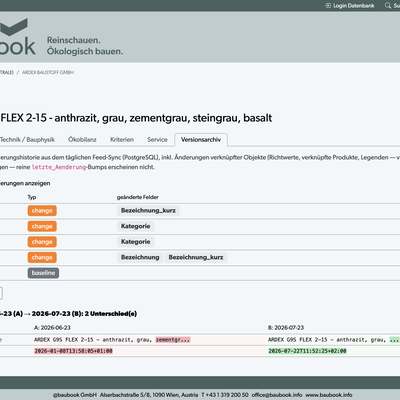Switch to the Ökobilanz tab
Screen dimensions: 400x400
(x=82, y=140)
